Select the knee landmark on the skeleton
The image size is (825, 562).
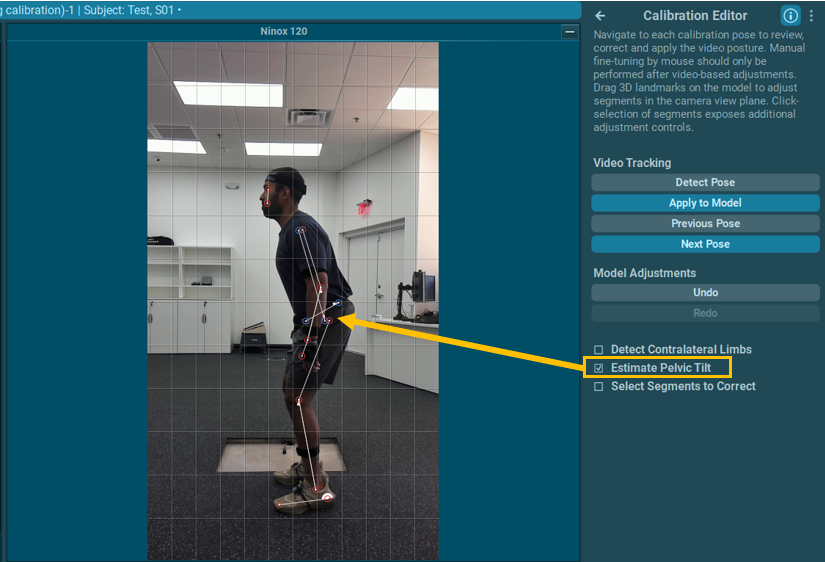coord(298,402)
